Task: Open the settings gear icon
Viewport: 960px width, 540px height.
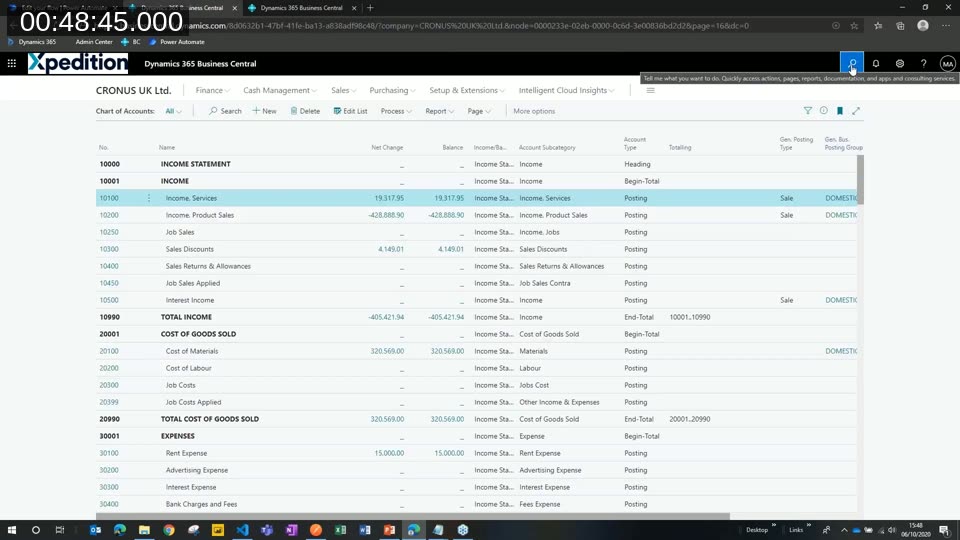Action: tap(899, 63)
